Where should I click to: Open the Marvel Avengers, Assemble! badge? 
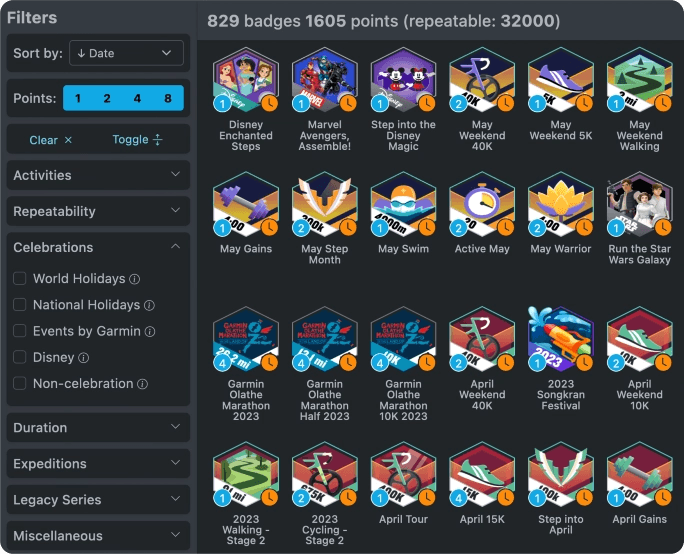pos(325,80)
